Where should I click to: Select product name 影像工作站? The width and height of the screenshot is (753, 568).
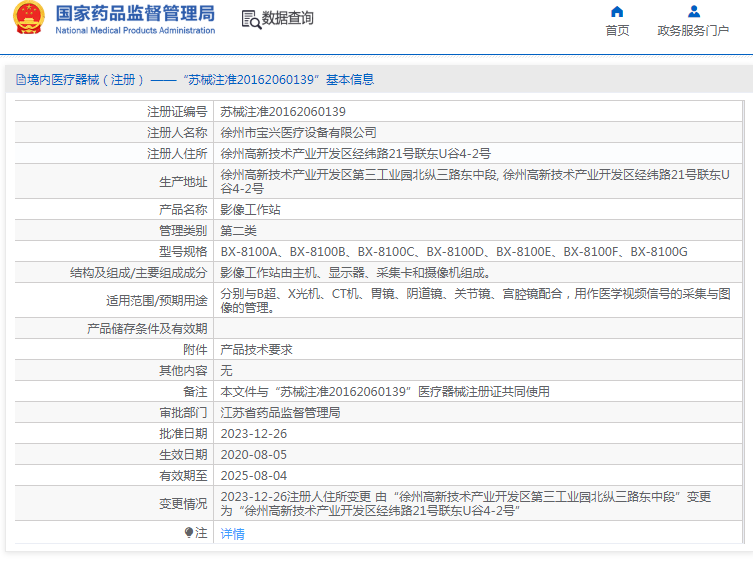click(250, 210)
